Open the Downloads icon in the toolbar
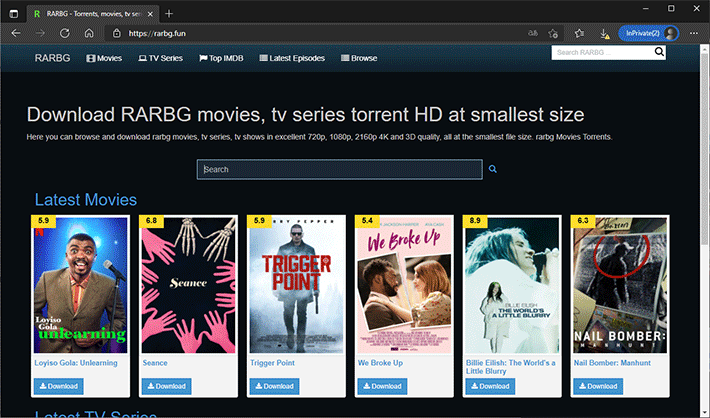 [604, 33]
